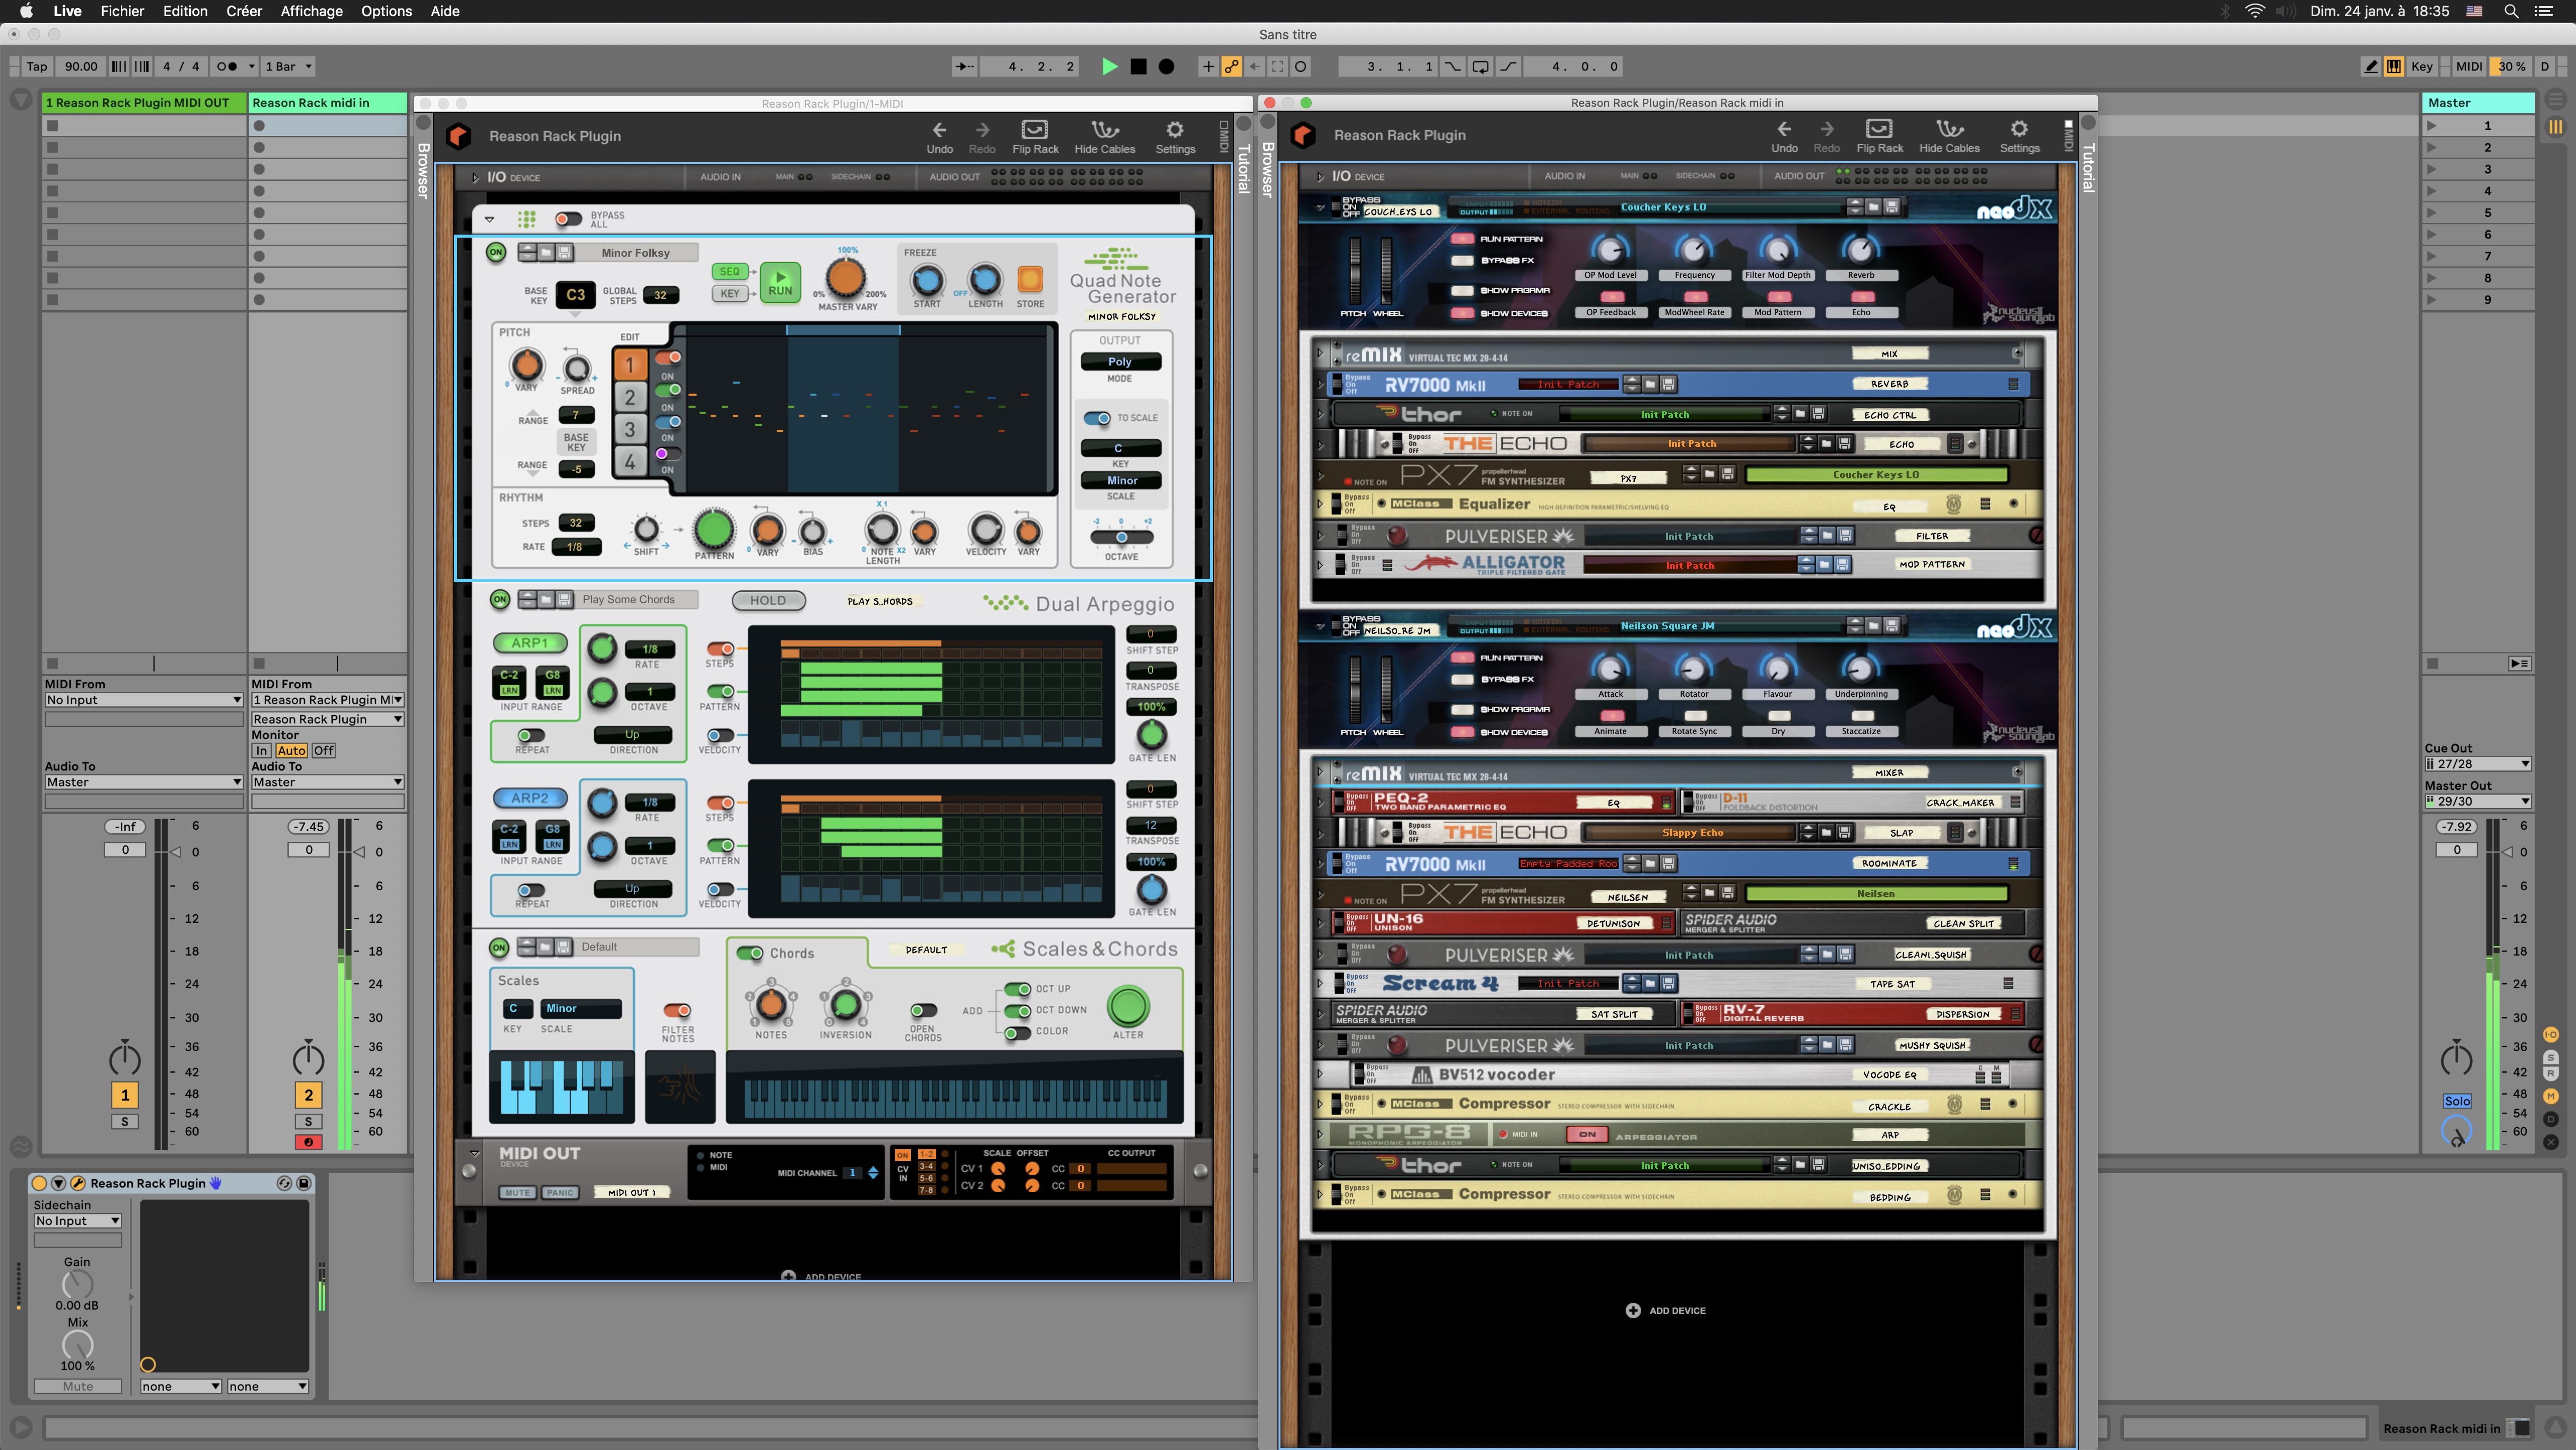2576x1450 pixels.
Task: Select pitch edit pattern 3 on Quad Note Generator
Action: pyautogui.click(x=630, y=430)
